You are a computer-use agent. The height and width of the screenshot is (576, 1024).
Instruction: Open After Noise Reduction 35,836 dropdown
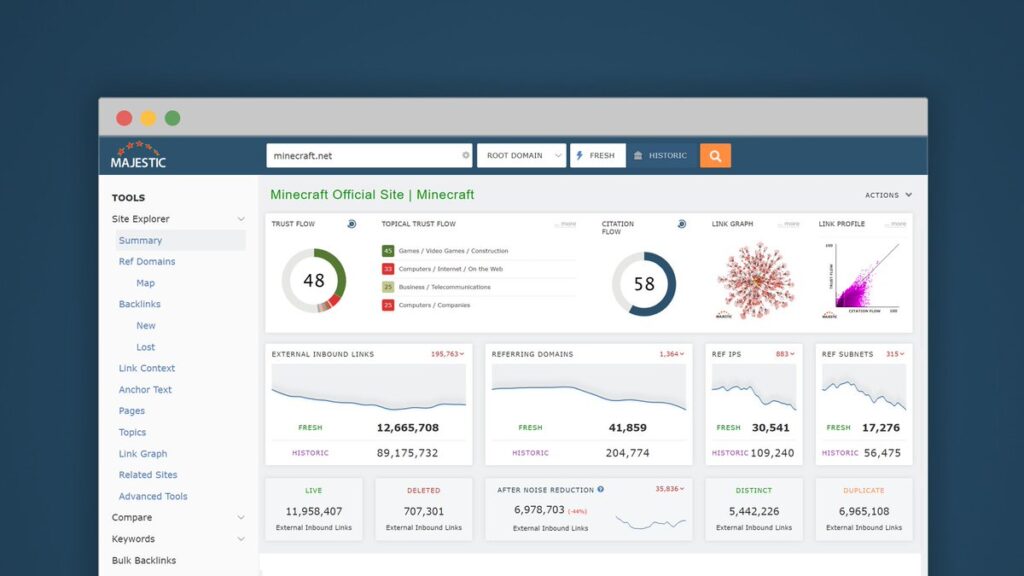coord(669,488)
